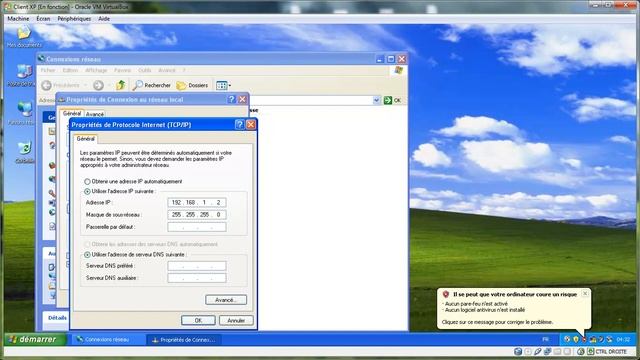Viewport: 640px width, 360px height.
Task: Close the security risk balloon notification
Action: click(585, 293)
